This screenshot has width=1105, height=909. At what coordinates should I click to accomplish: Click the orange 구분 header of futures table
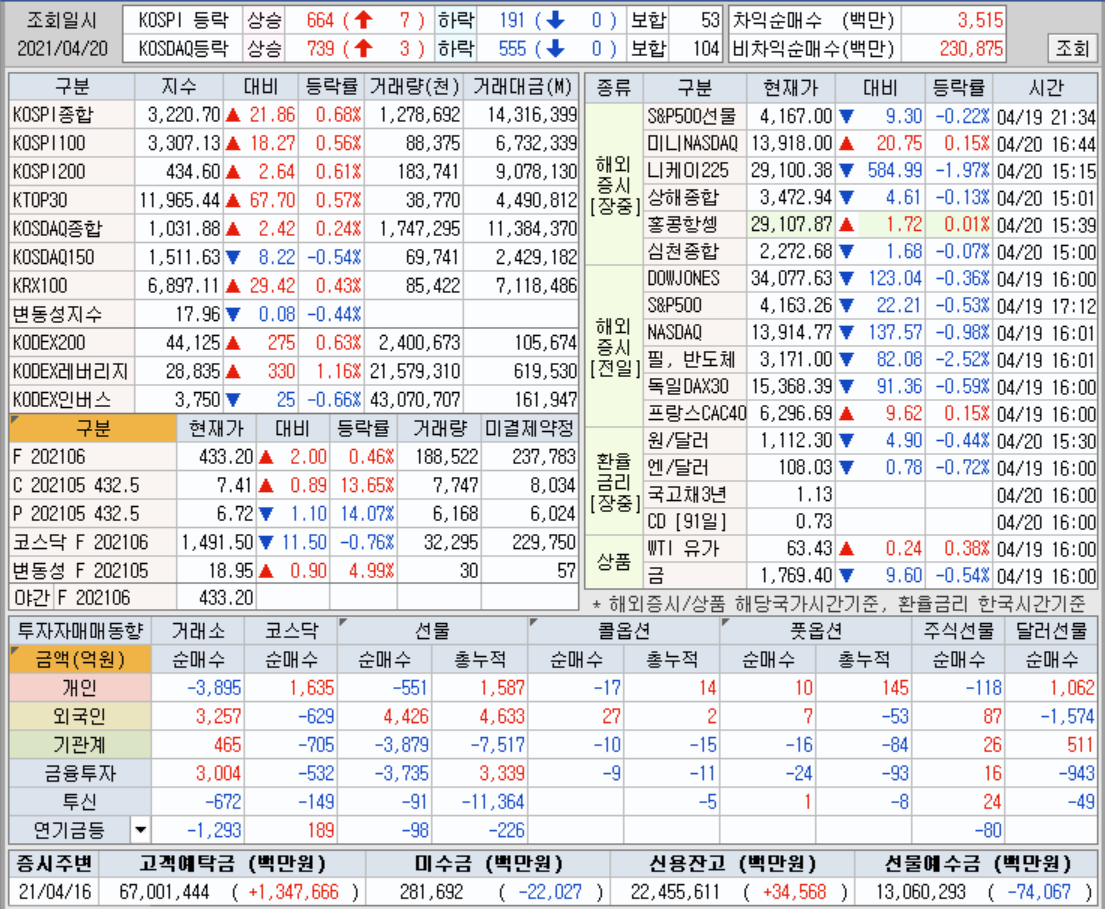[93, 428]
